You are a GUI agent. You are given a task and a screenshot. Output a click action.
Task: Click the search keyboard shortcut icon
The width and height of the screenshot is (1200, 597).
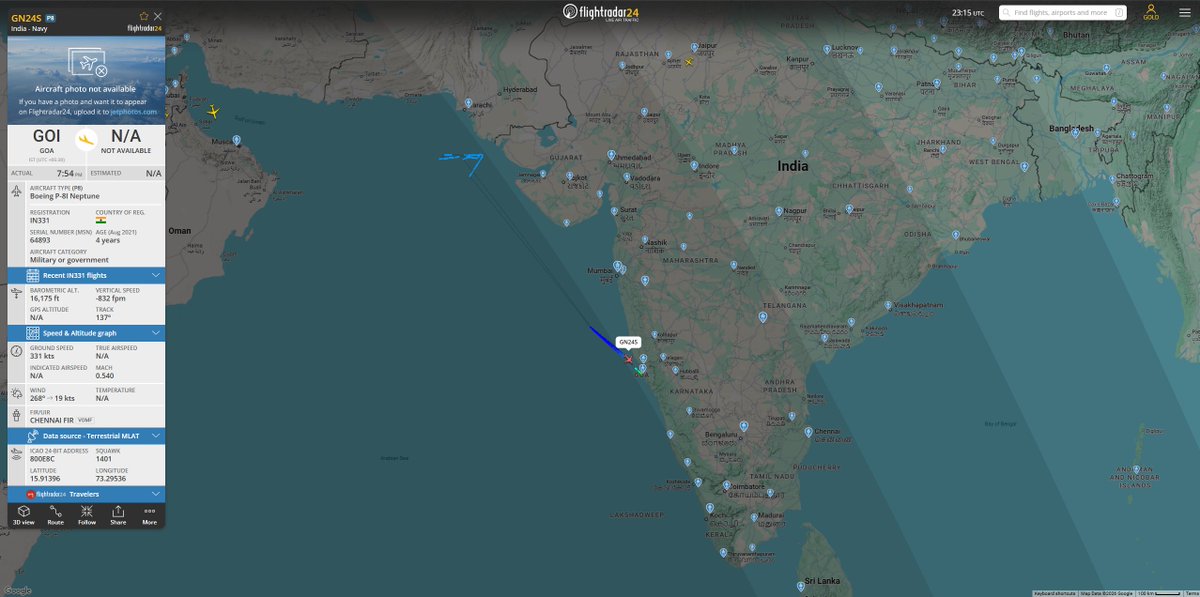(1120, 13)
